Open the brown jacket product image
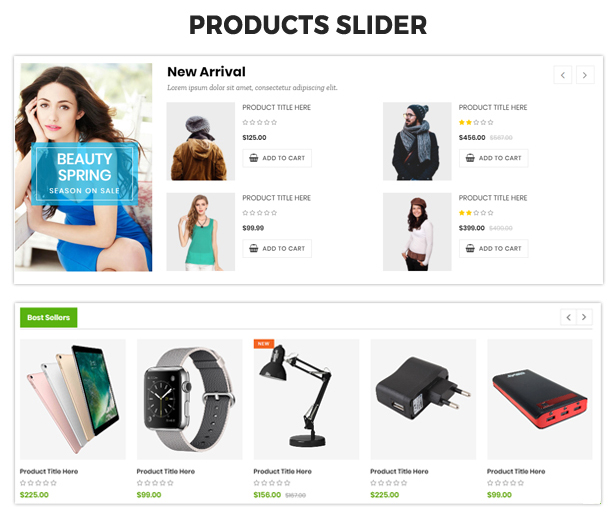Screen dimensions: 616x521 pyautogui.click(x=201, y=141)
